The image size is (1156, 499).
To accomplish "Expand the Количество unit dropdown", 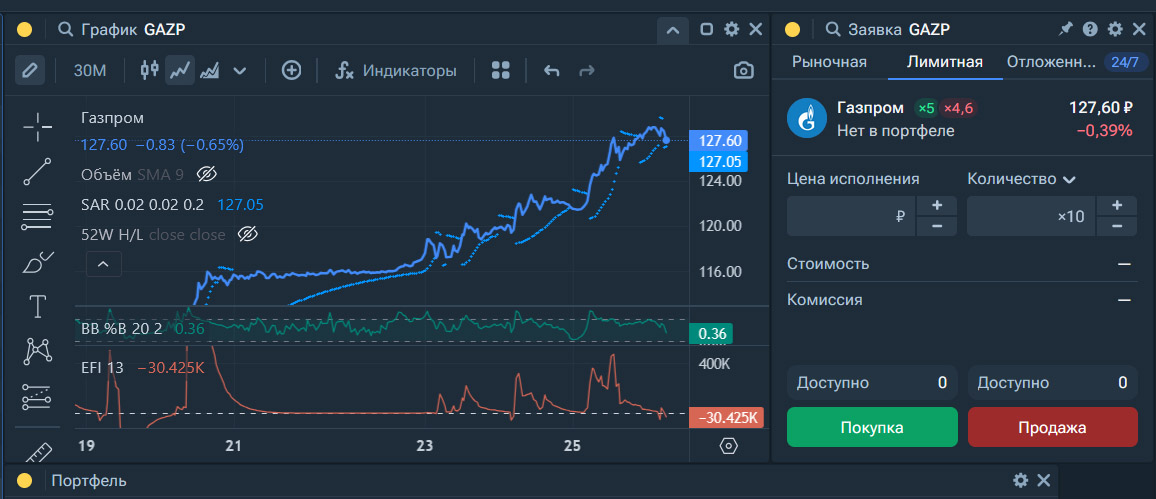I will point(1069,180).
